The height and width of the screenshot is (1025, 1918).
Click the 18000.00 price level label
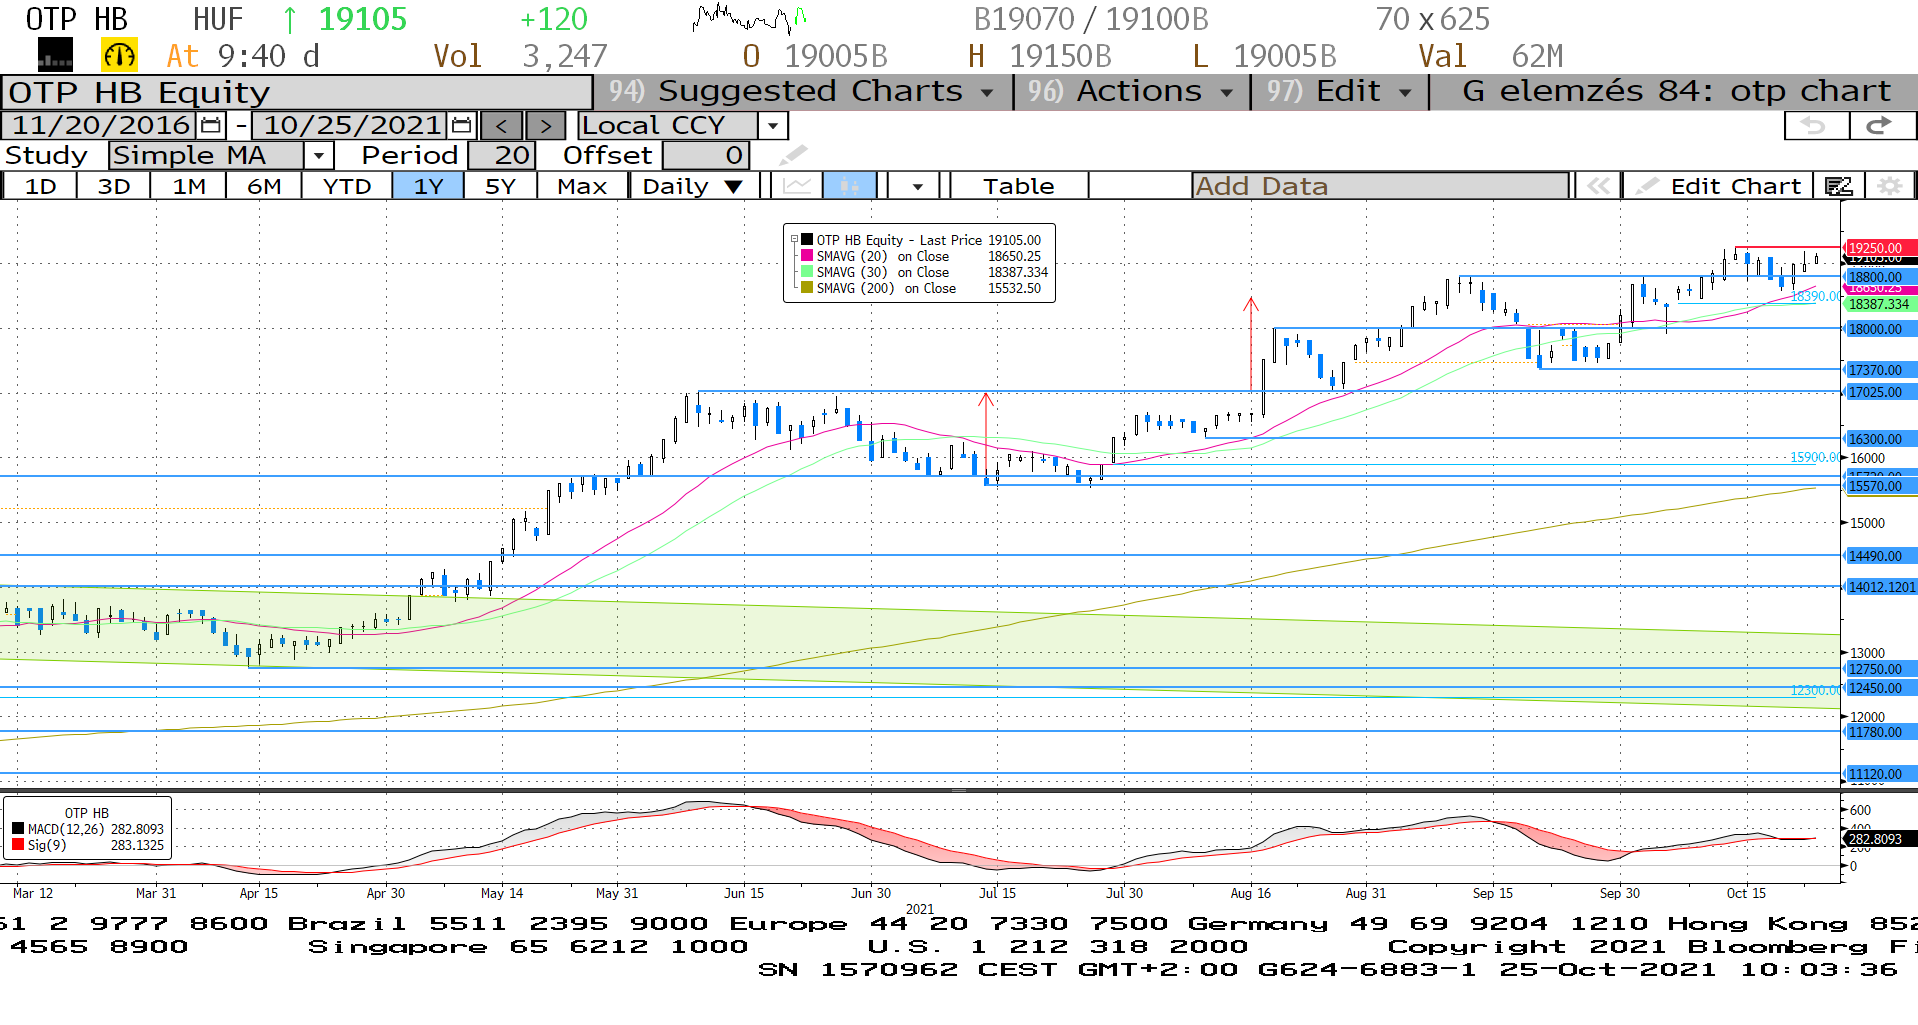click(1880, 329)
